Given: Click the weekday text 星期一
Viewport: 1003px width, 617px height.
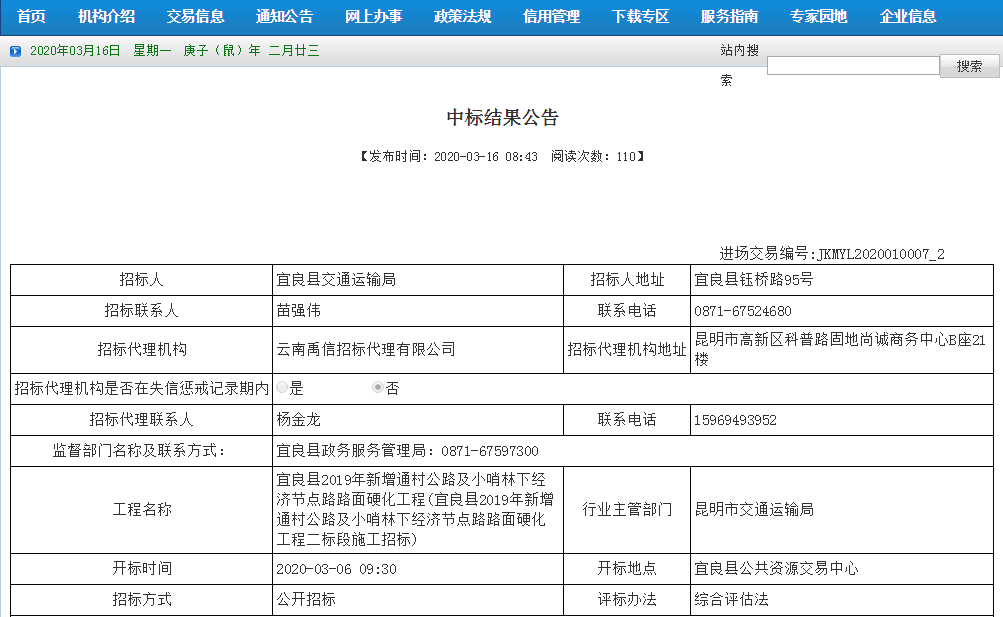Looking at the screenshot, I should tap(152, 51).
